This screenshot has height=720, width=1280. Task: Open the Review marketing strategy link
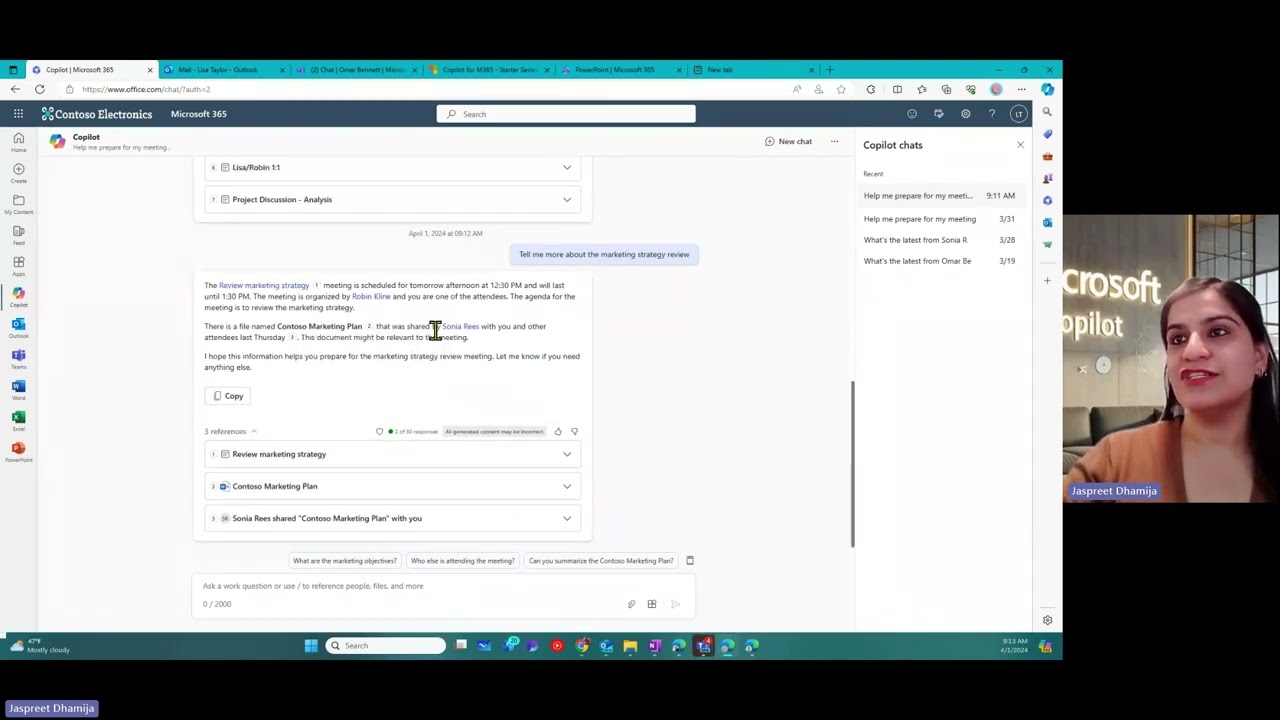pyautogui.click(x=264, y=286)
